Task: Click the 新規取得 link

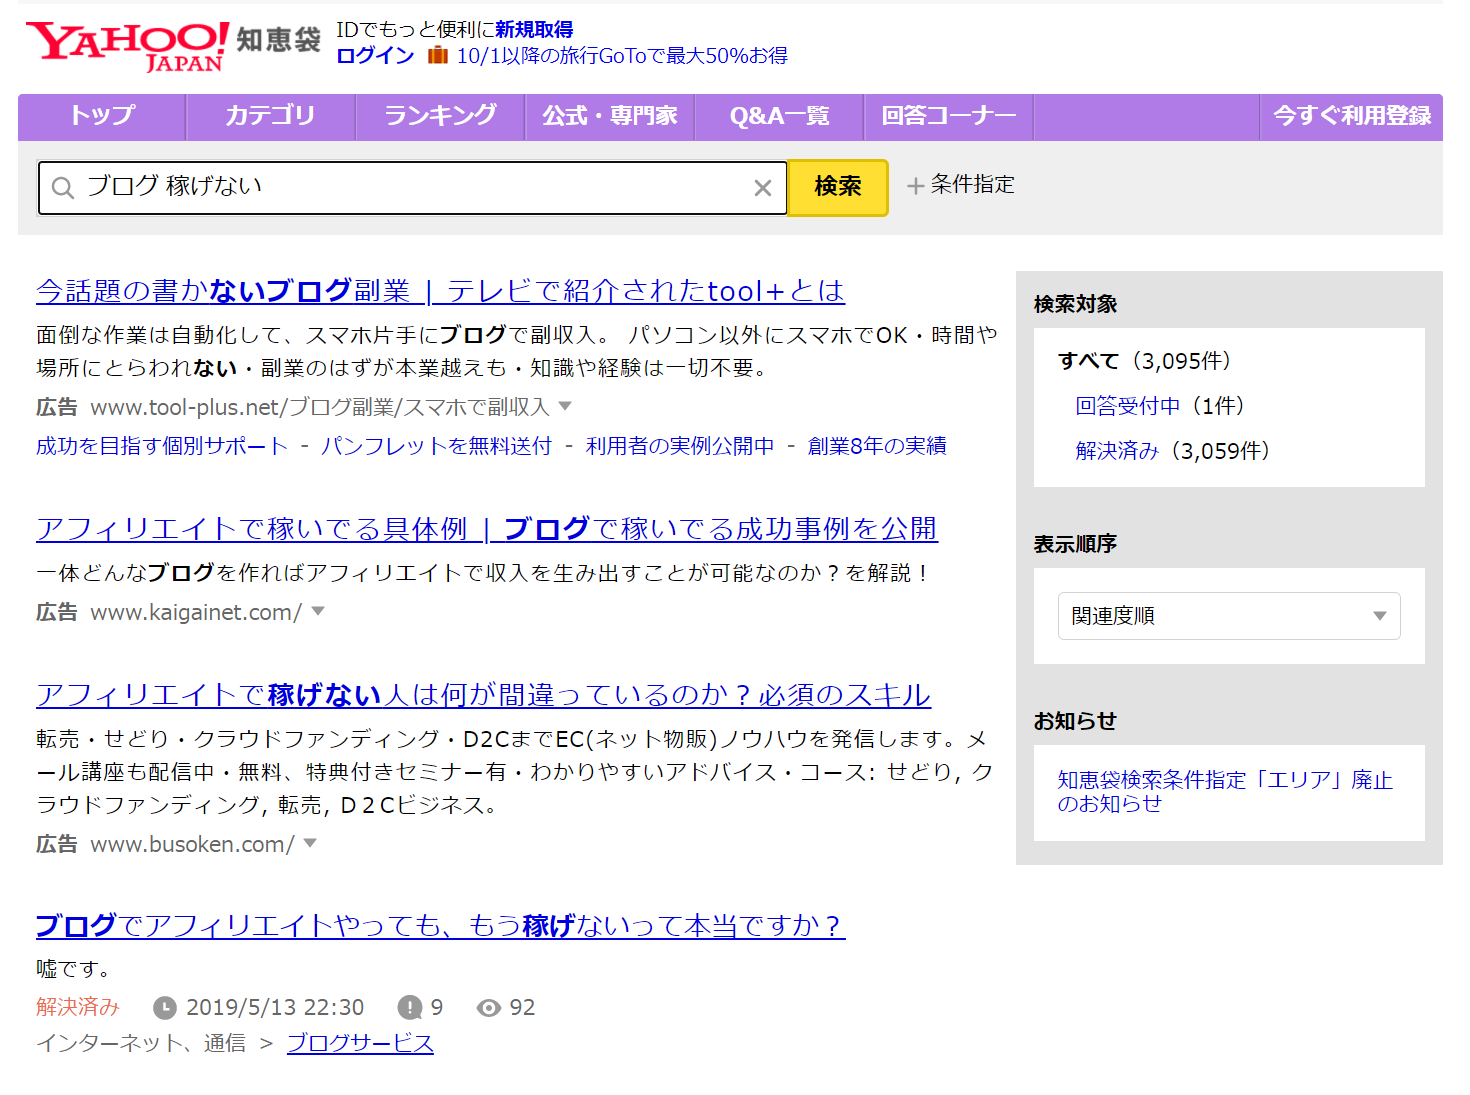Action: tap(534, 30)
